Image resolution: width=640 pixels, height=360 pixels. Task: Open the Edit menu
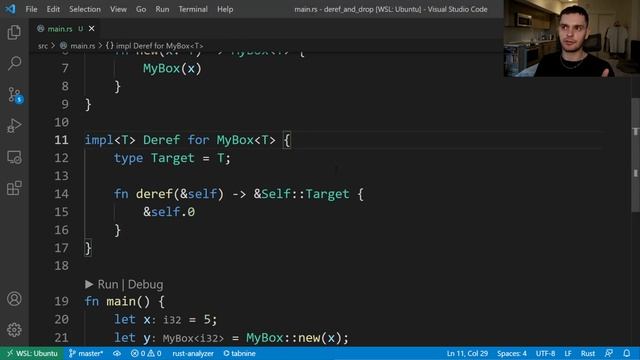(53, 9)
